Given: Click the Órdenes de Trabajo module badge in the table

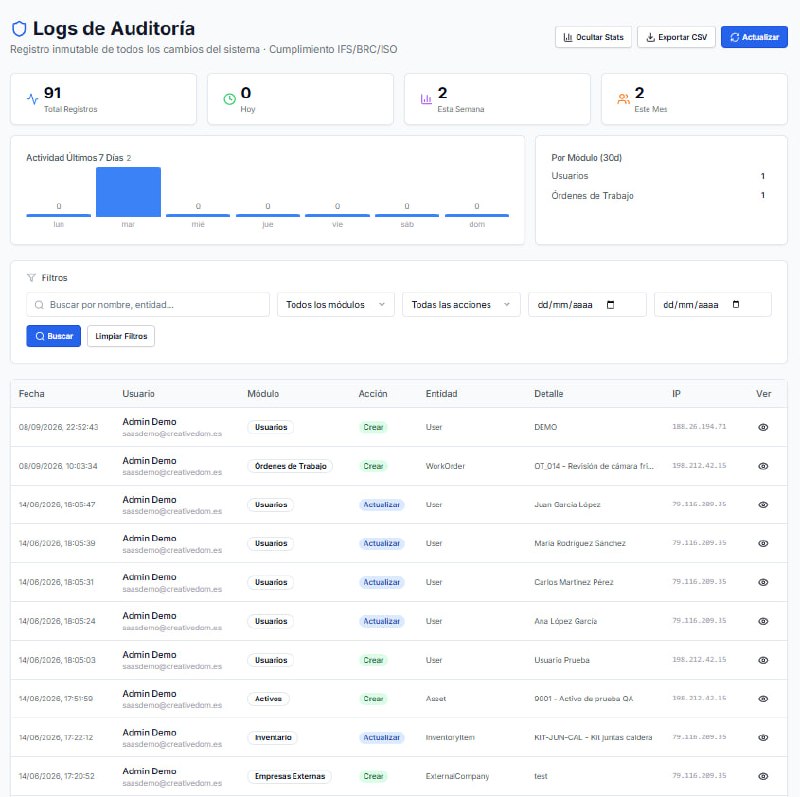Looking at the screenshot, I should [290, 466].
